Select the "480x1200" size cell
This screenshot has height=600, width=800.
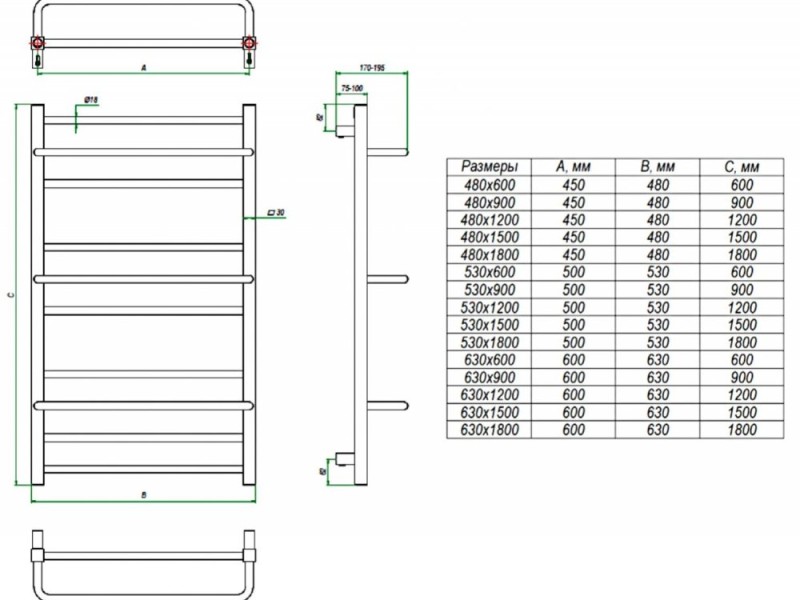click(489, 220)
